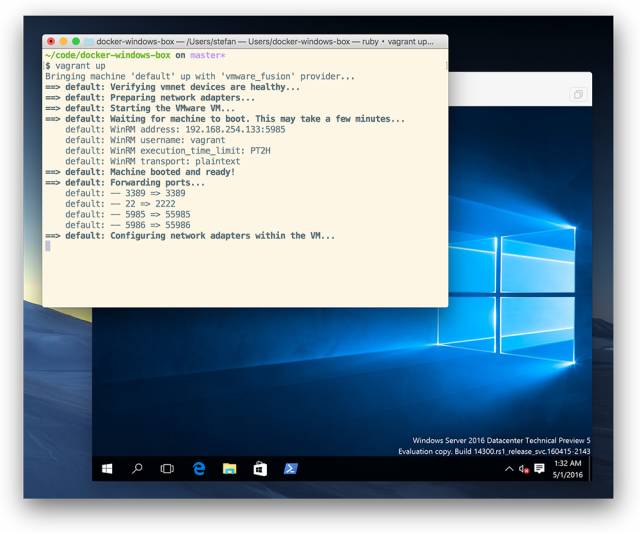The width and height of the screenshot is (640, 533).
Task: Click the 'WinRM username: vagrant' line
Action: pyautogui.click(x=145, y=140)
